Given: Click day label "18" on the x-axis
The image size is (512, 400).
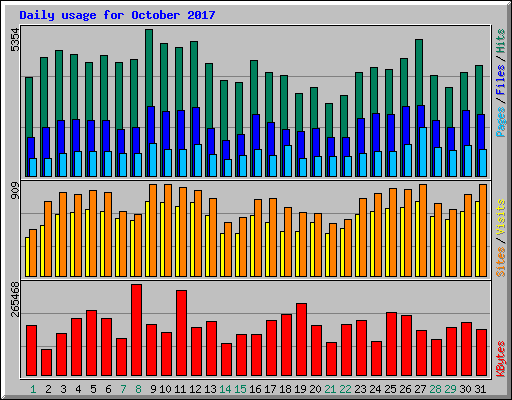Looking at the screenshot, I should [285, 389].
